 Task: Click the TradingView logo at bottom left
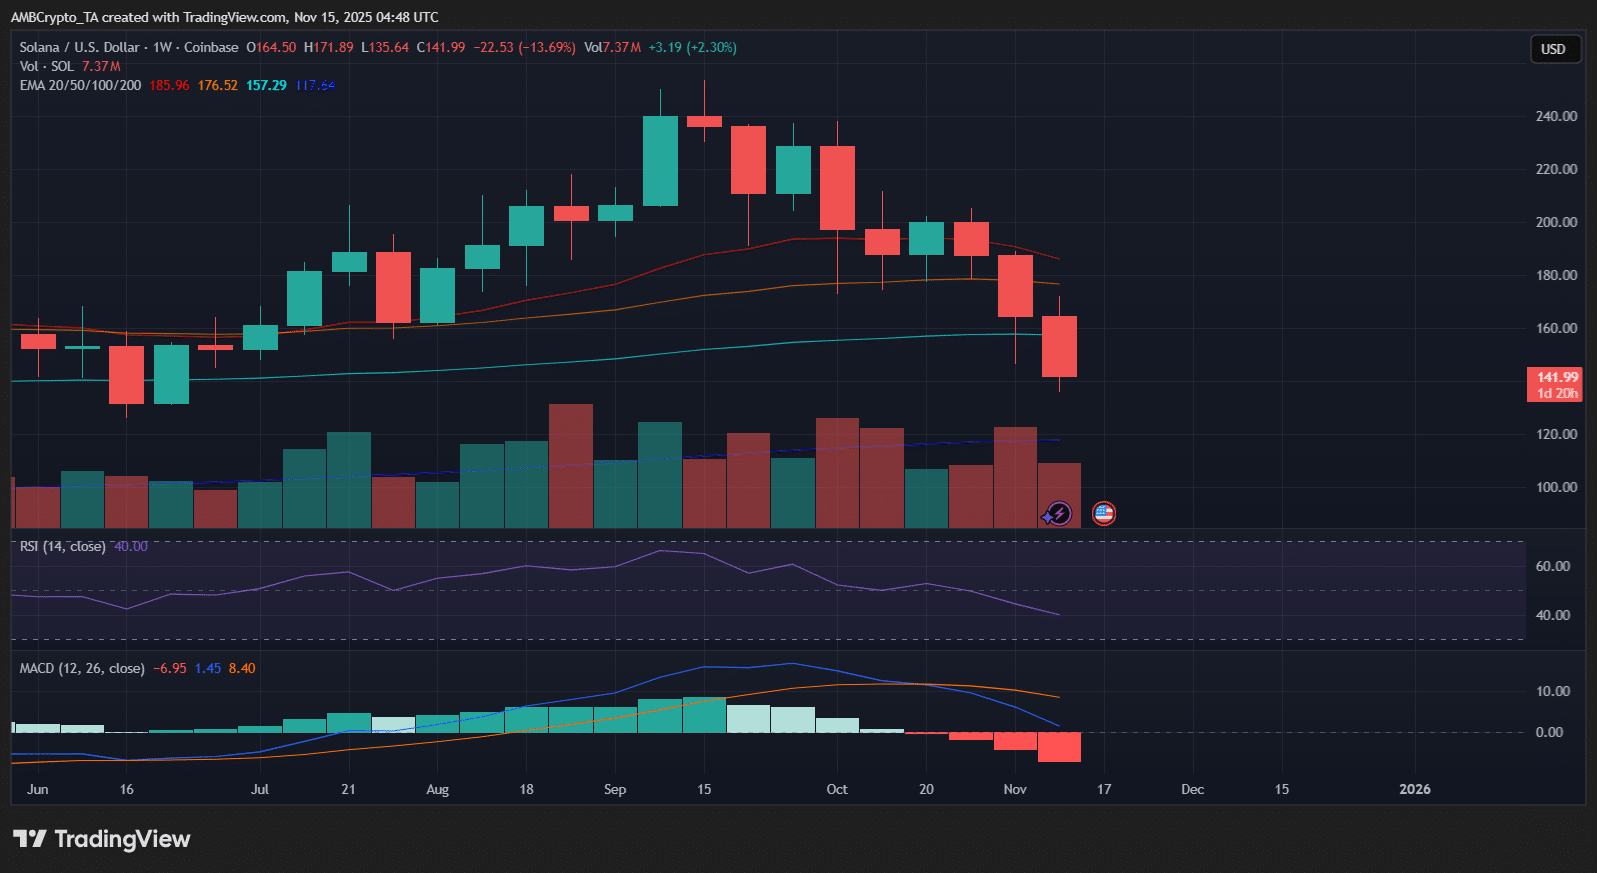(101, 839)
